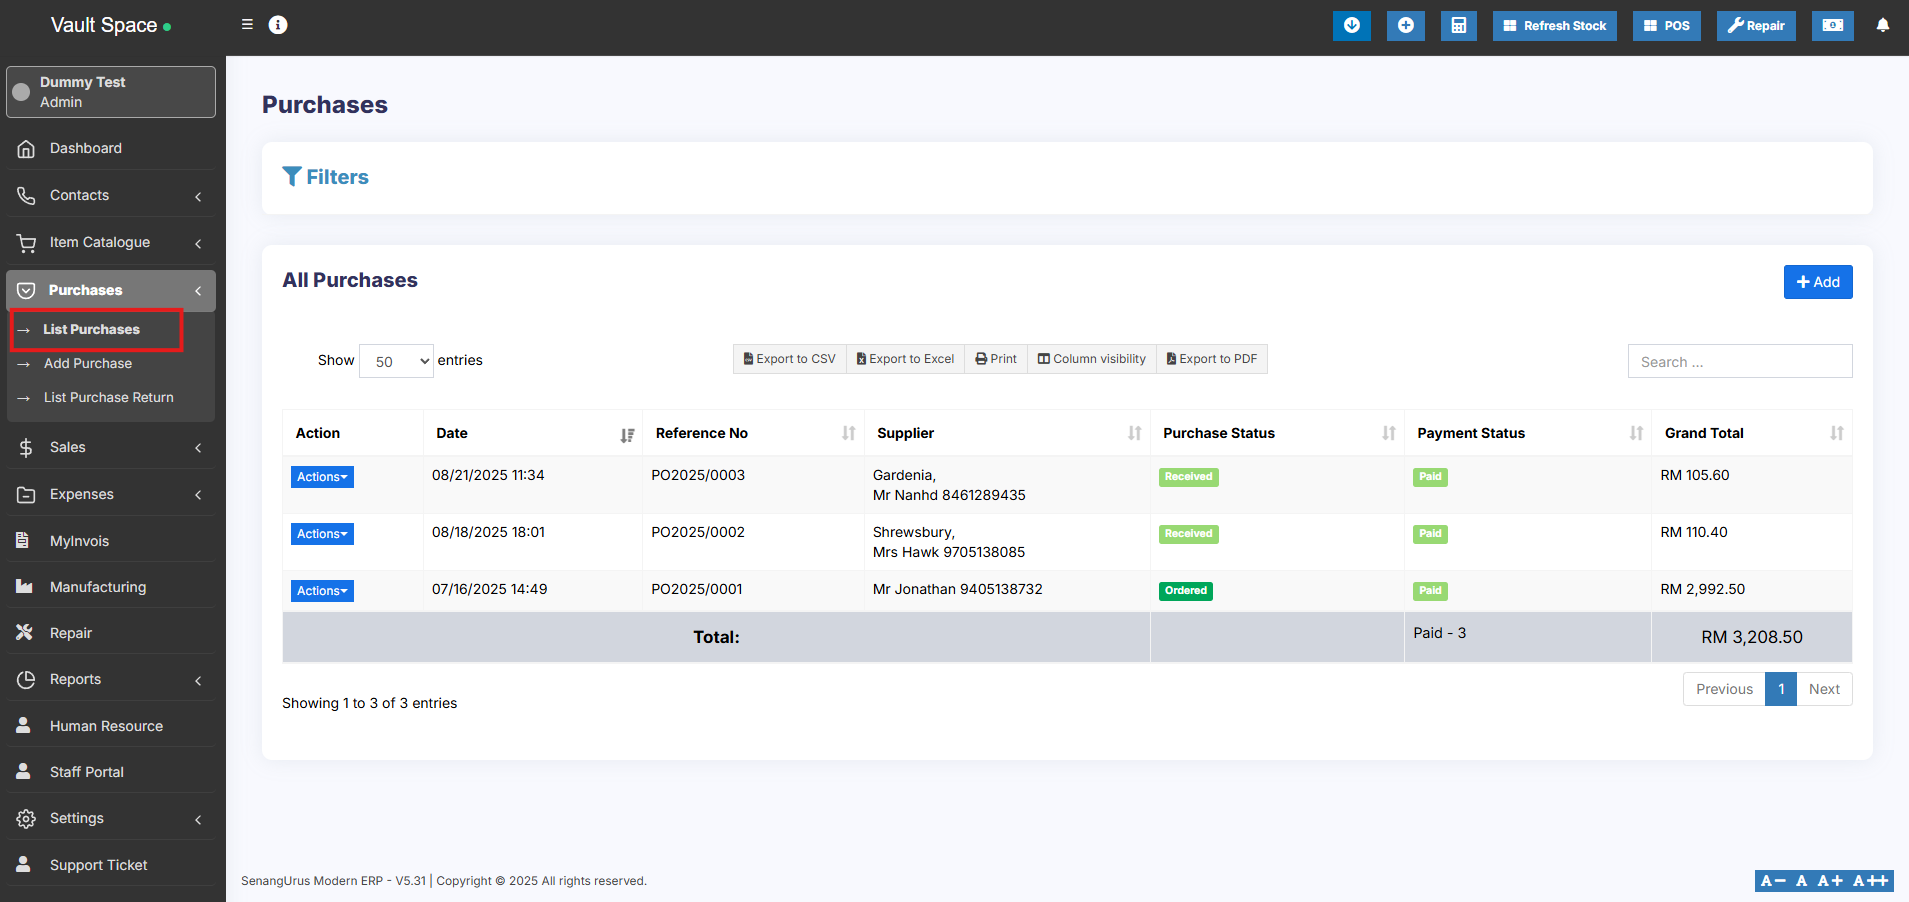Open Actions dropdown for PO2025/0001
1909x902 pixels.
[322, 591]
